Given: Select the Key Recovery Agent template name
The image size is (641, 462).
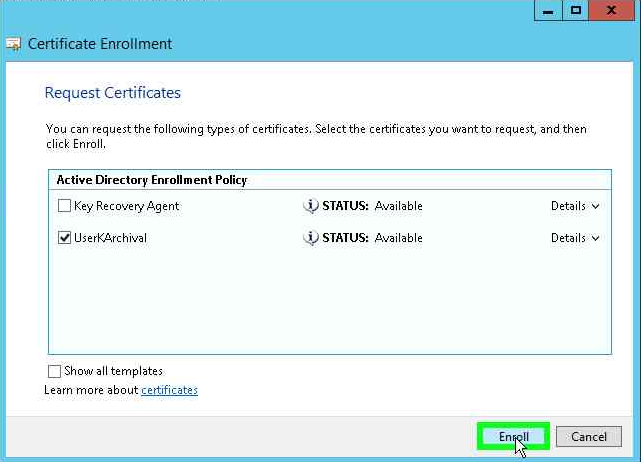Looking at the screenshot, I should point(126,206).
